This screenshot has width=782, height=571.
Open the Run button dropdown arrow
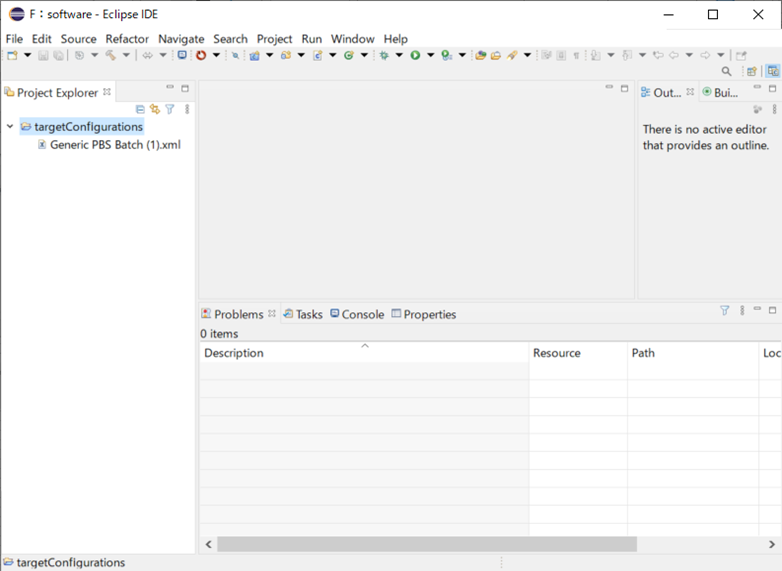pyautogui.click(x=431, y=55)
